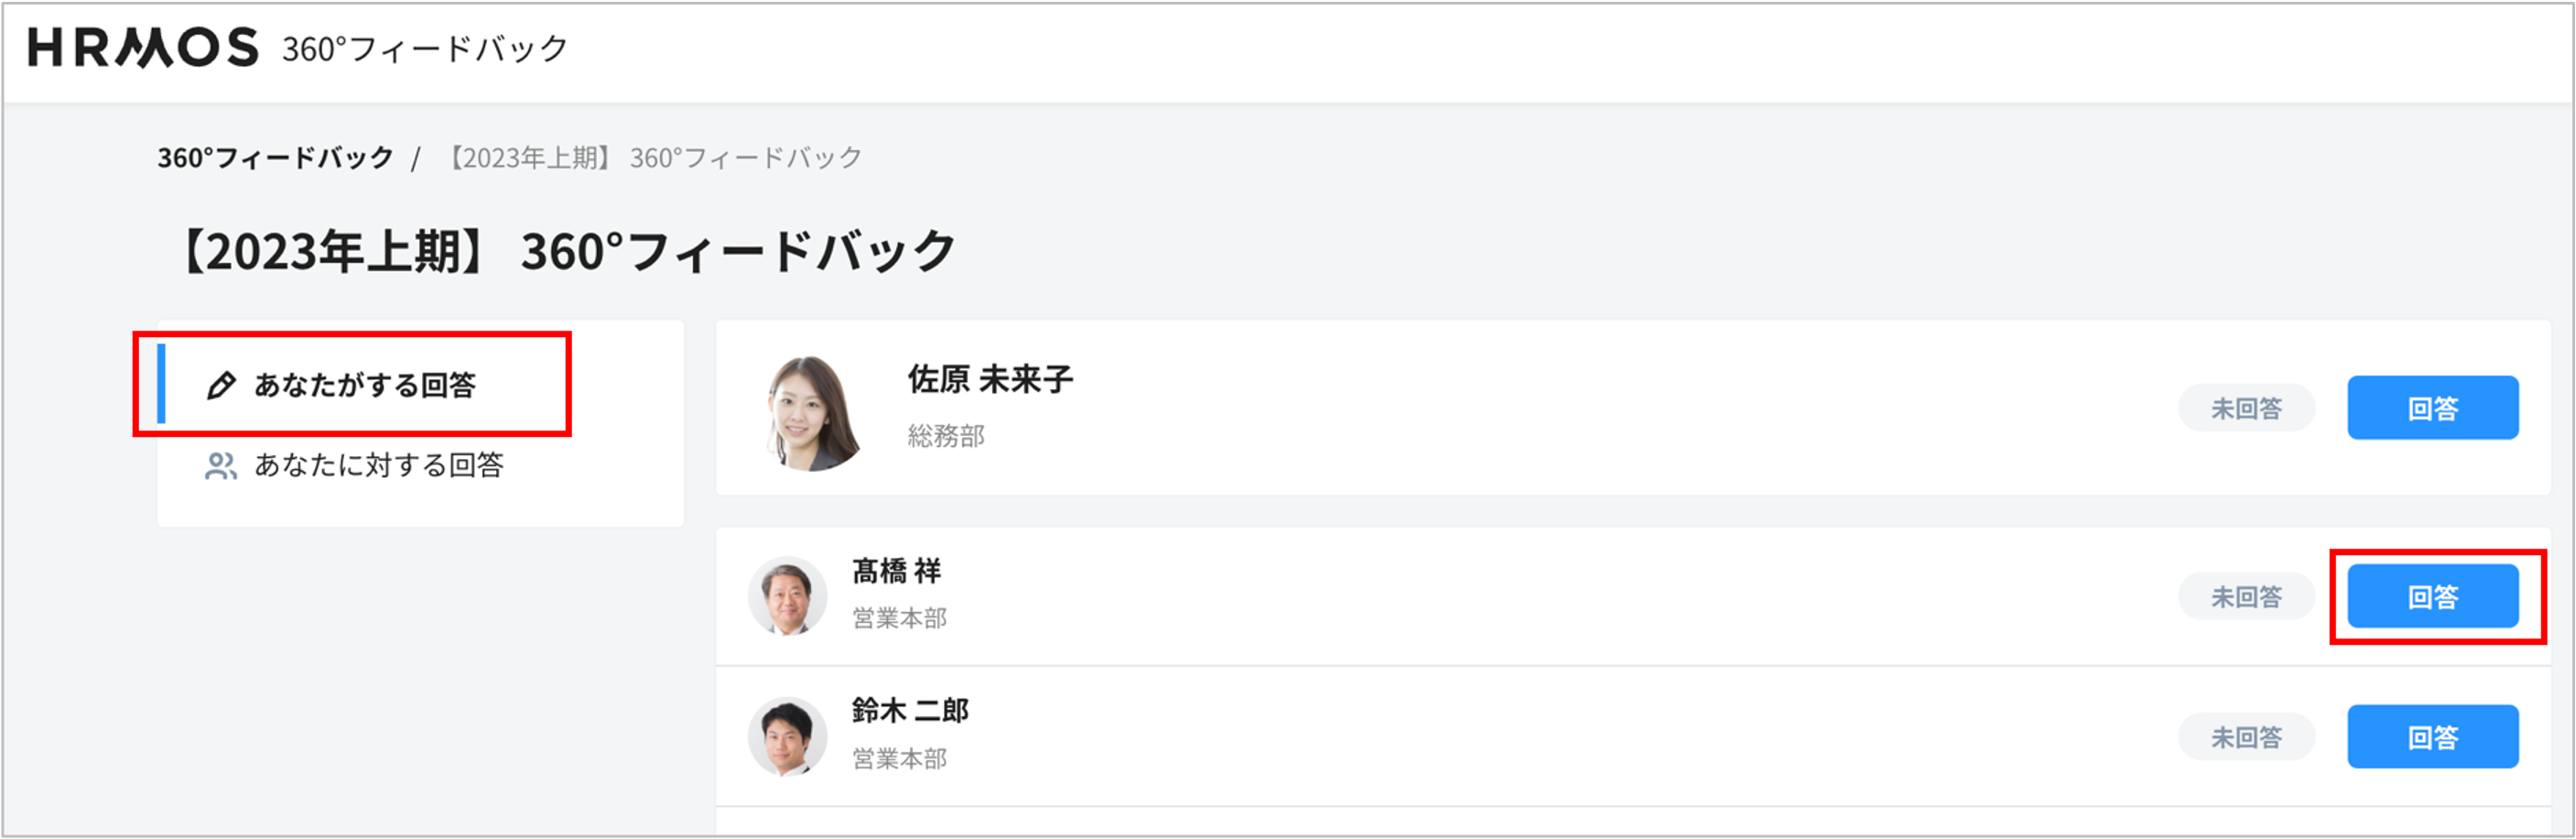This screenshot has height=839, width=2576.
Task: Click the 【2023年上期】 360°フィードバック page heading
Action: pos(568,251)
